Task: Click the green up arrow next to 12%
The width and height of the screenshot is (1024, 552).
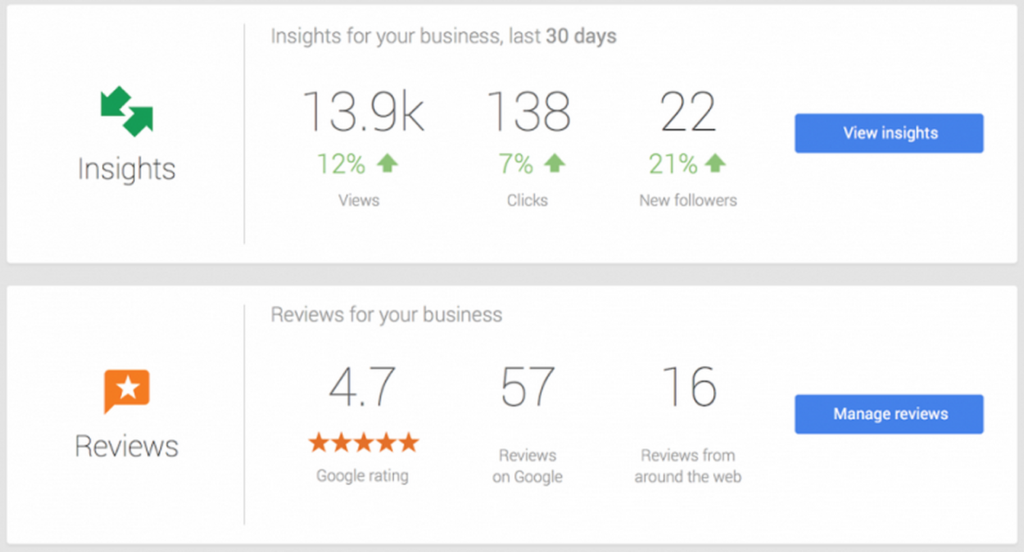Action: tap(387, 163)
